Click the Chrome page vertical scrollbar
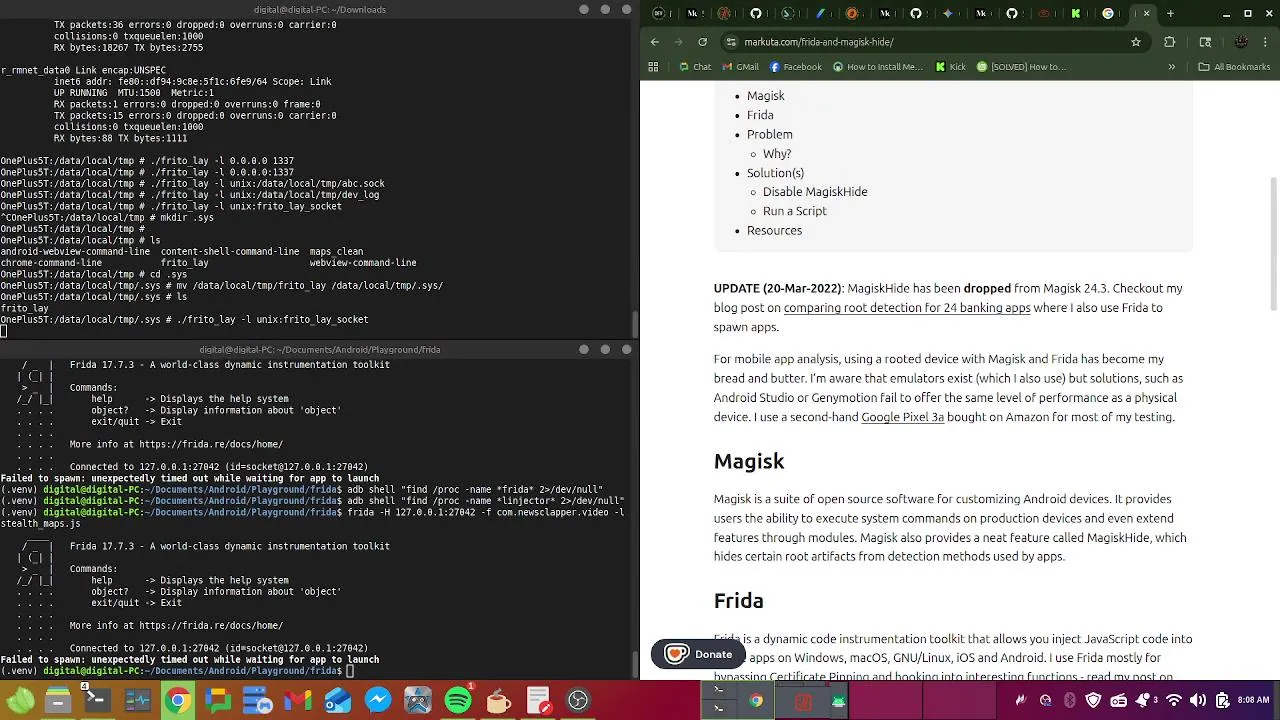This screenshot has width=1280, height=720. [1273, 244]
